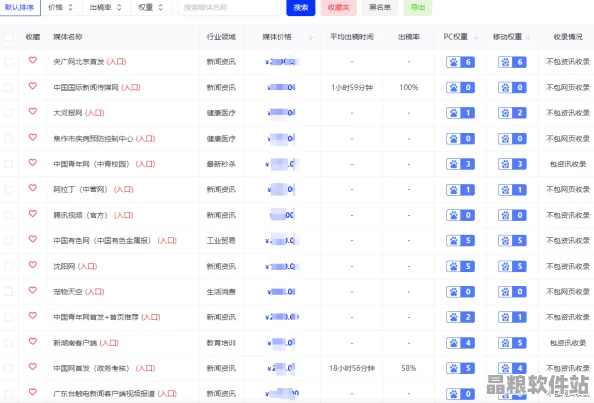Click the 行业领域 column header
The width and height of the screenshot is (594, 403).
(221, 37)
